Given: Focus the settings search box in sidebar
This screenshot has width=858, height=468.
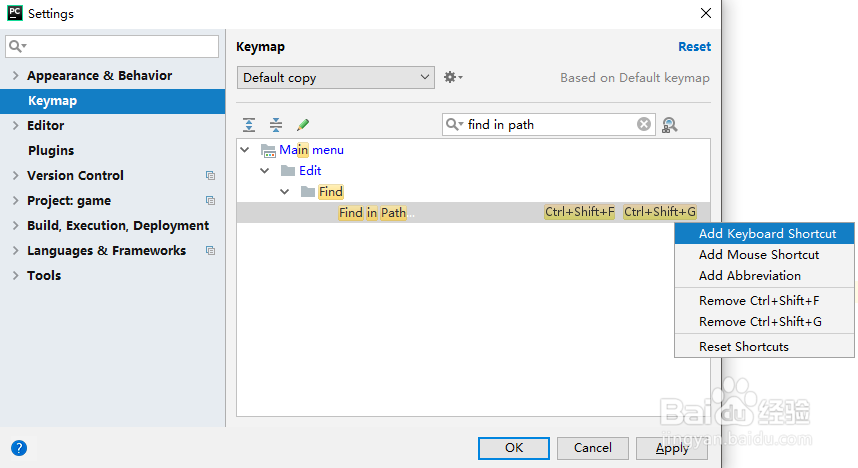Looking at the screenshot, I should point(112,46).
